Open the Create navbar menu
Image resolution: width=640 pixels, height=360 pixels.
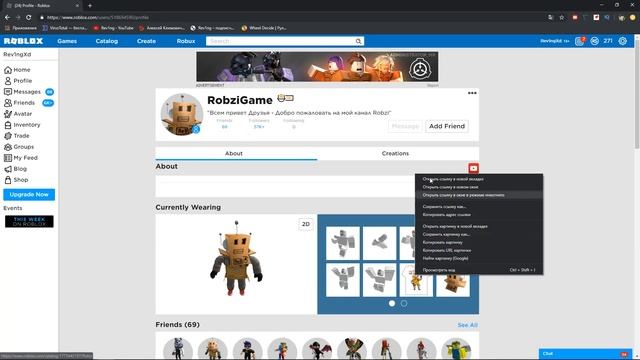[146, 41]
